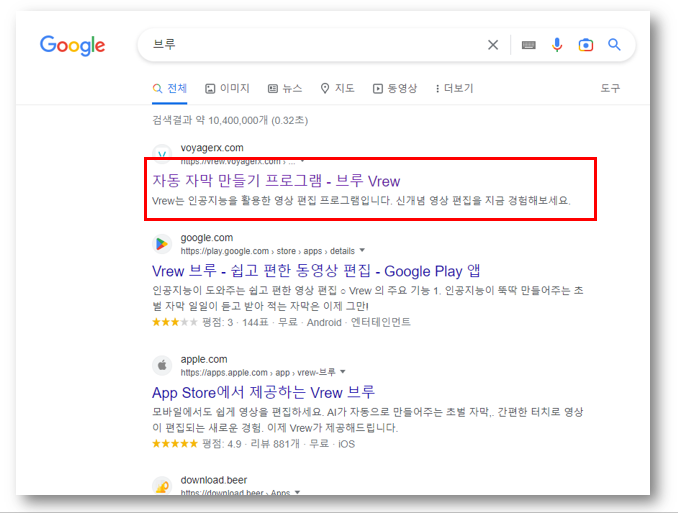Expand voyagerx result options arrow
This screenshot has height=513, width=678.
302,161
